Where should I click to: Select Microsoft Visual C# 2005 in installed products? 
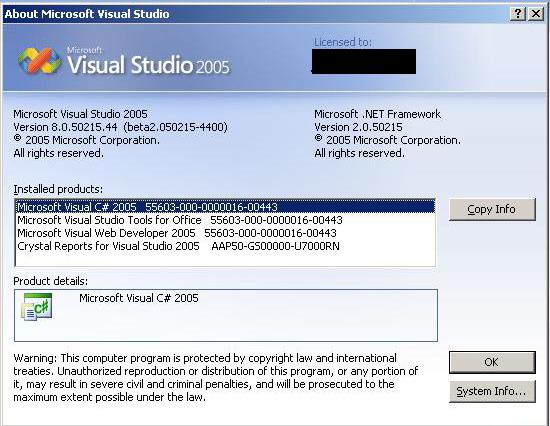click(225, 207)
